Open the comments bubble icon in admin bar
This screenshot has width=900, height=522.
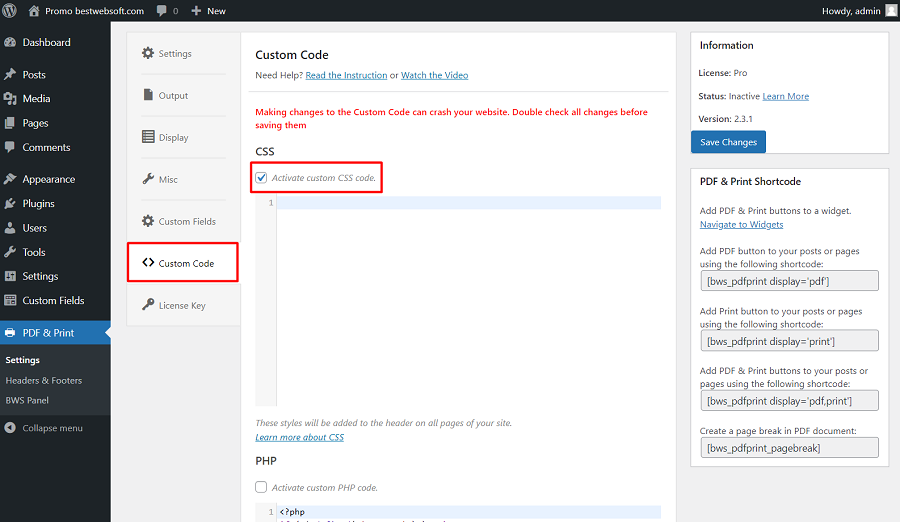[161, 11]
